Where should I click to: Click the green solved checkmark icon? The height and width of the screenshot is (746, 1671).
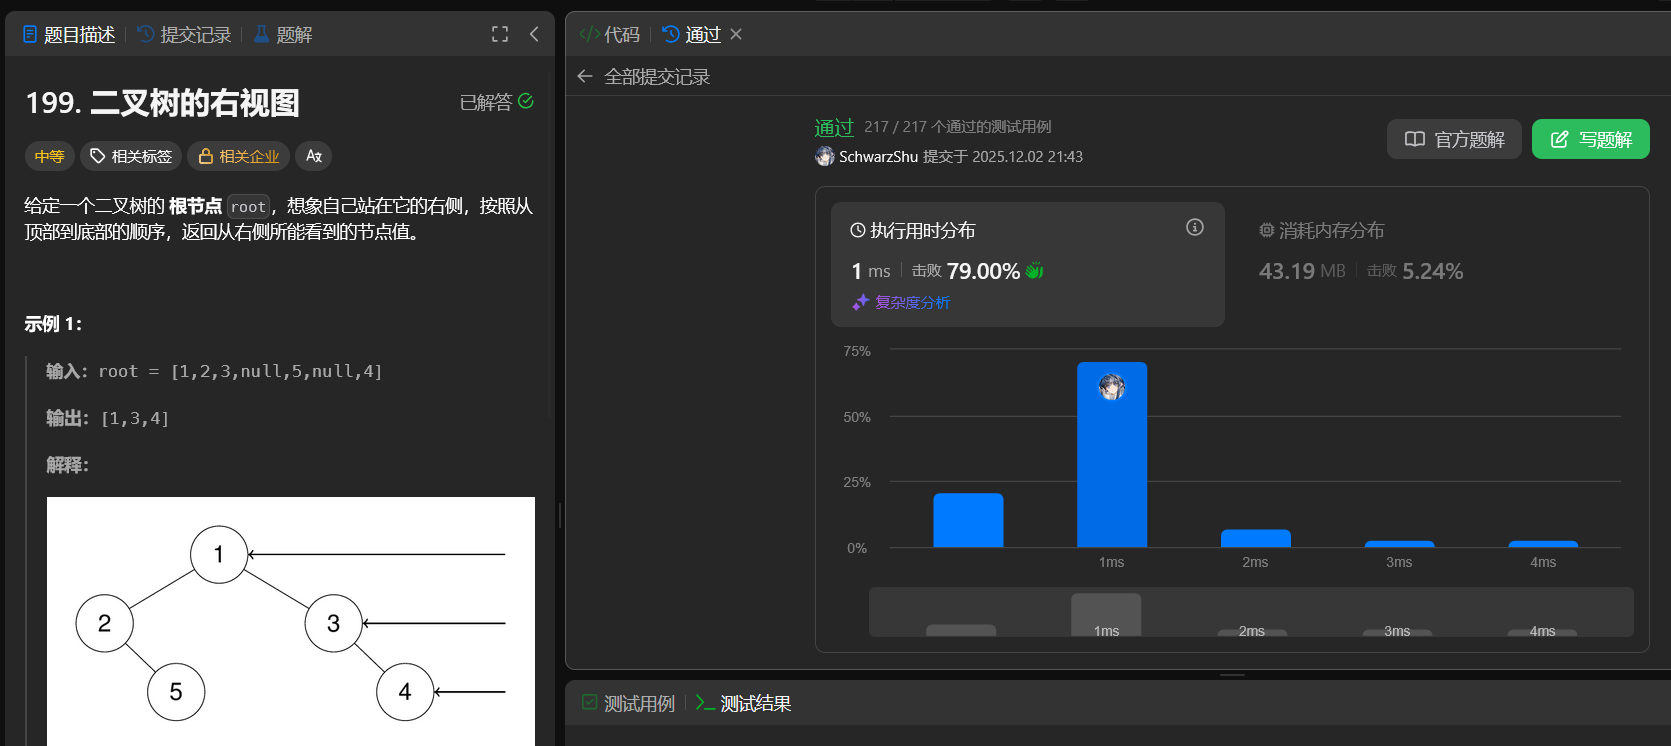526,101
